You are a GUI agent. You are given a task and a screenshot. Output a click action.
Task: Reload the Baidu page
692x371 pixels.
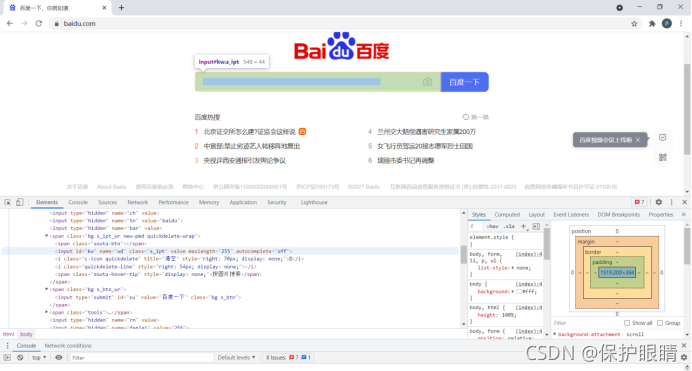coord(39,23)
